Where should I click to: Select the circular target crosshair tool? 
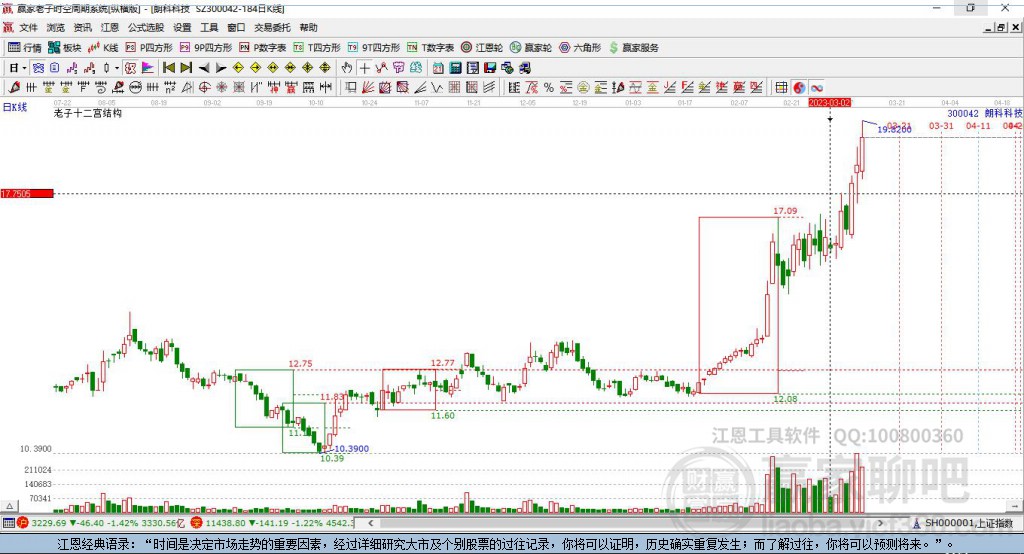[x=204, y=88]
